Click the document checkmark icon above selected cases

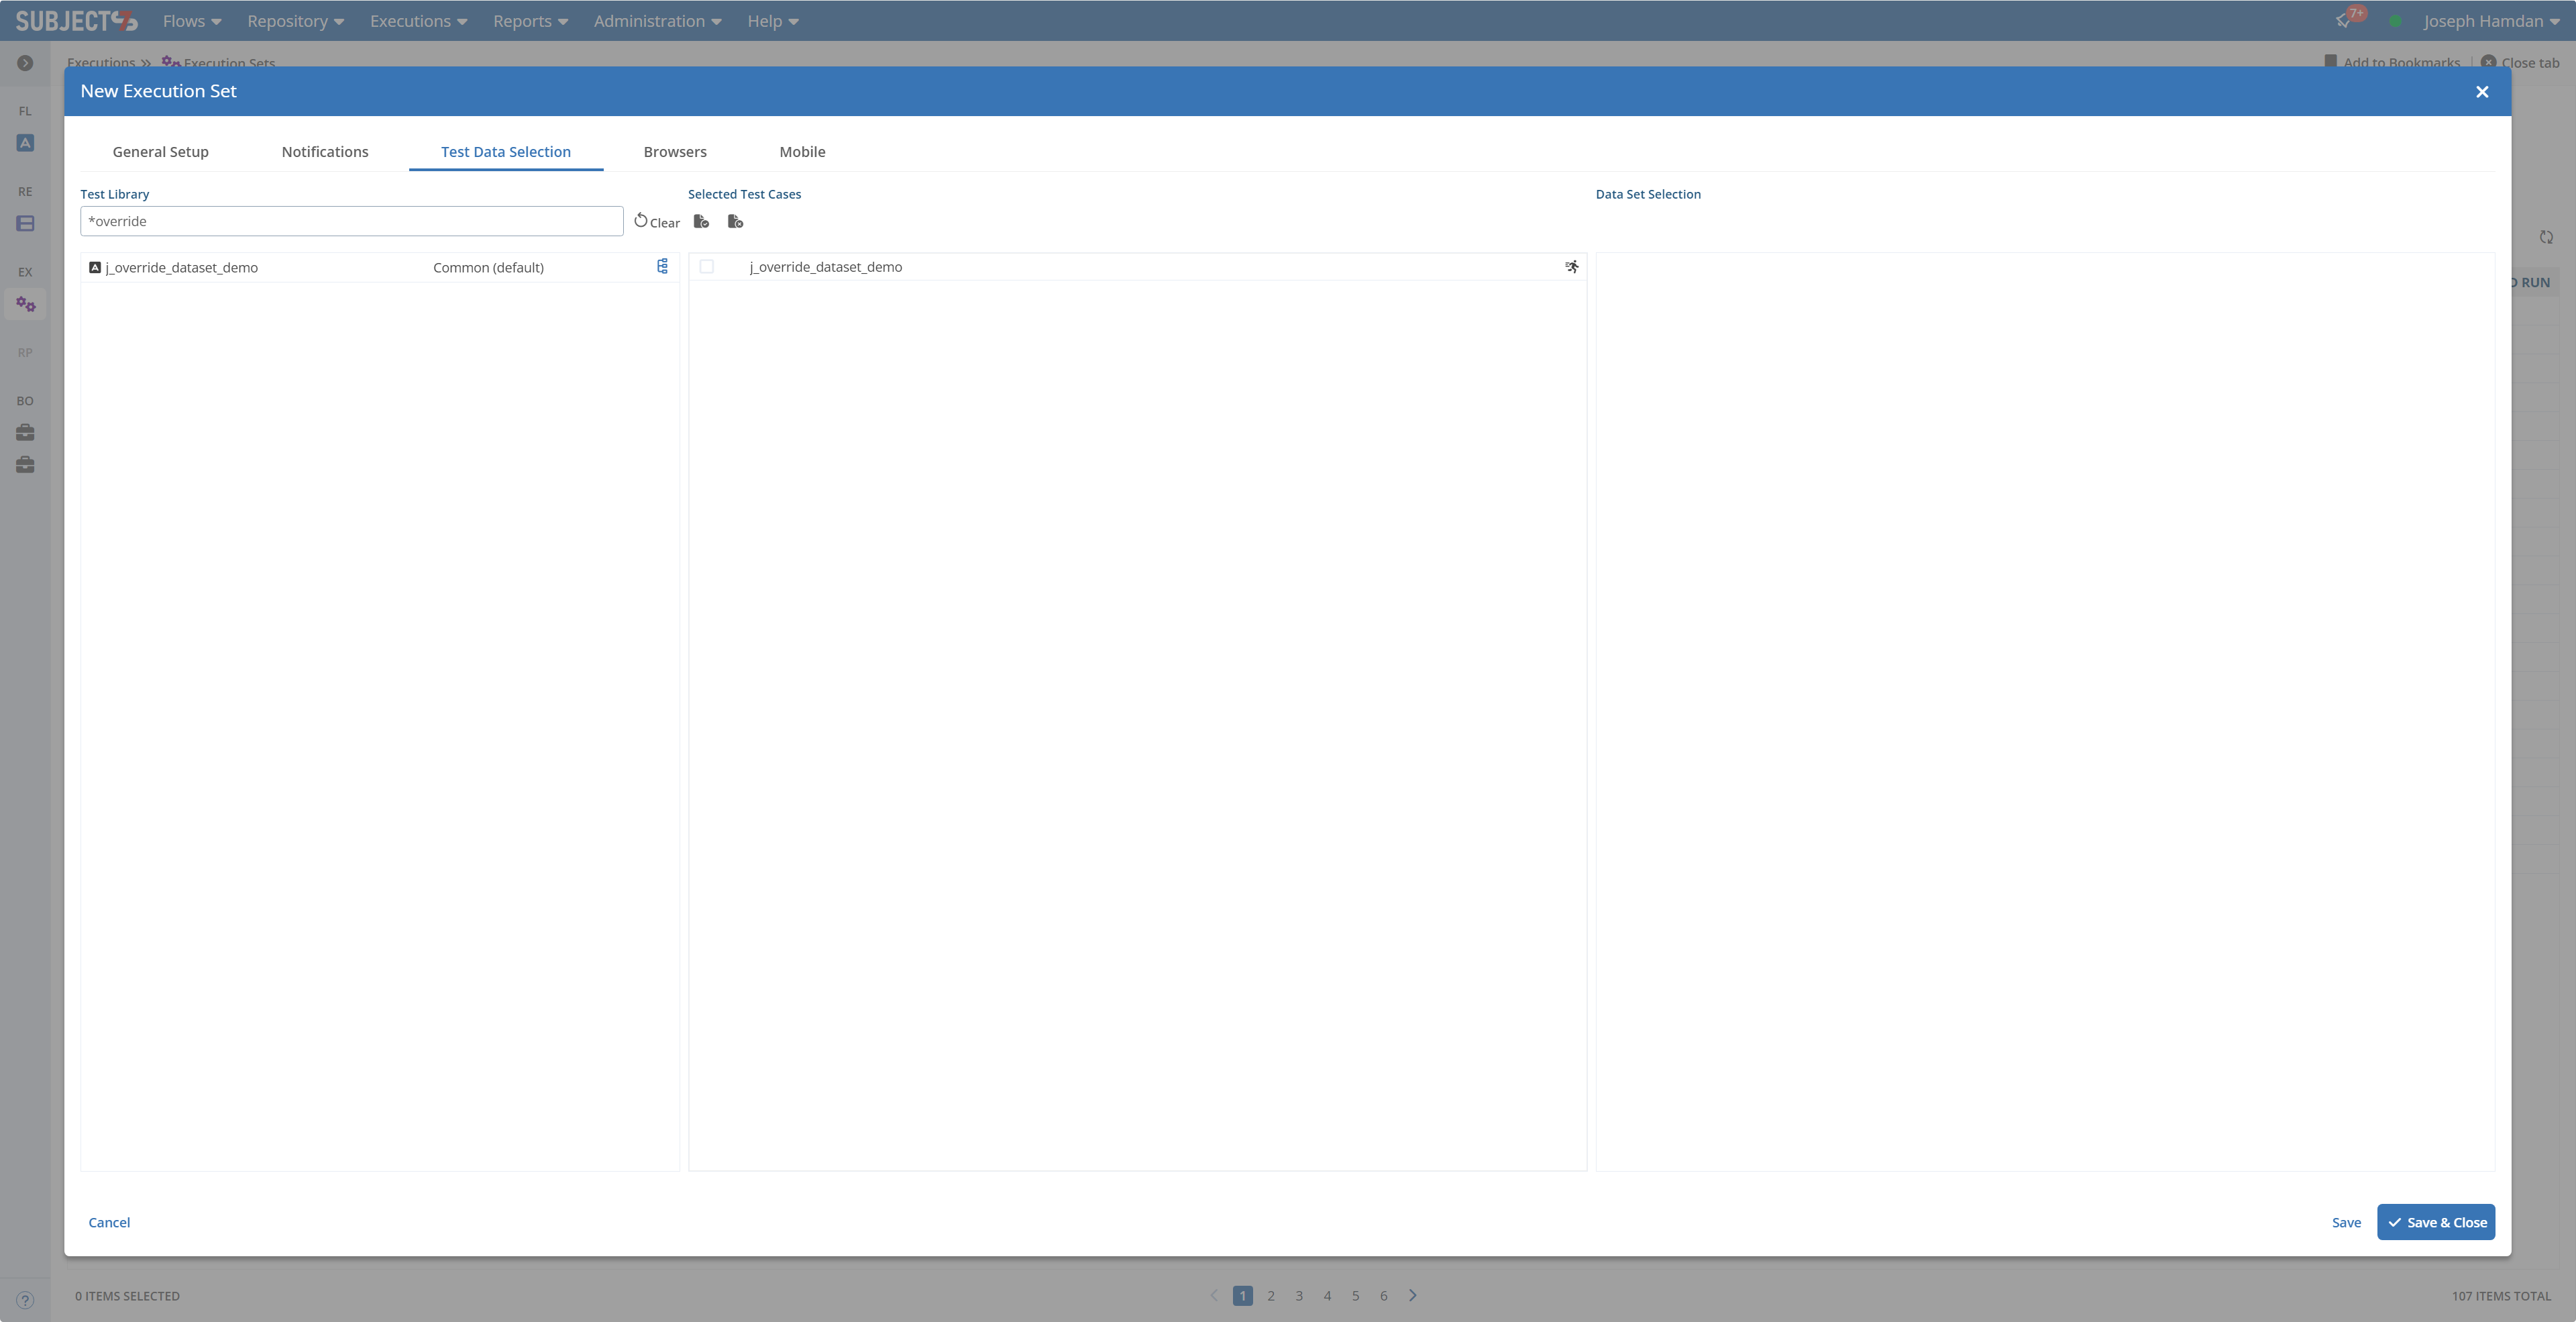(x=701, y=222)
